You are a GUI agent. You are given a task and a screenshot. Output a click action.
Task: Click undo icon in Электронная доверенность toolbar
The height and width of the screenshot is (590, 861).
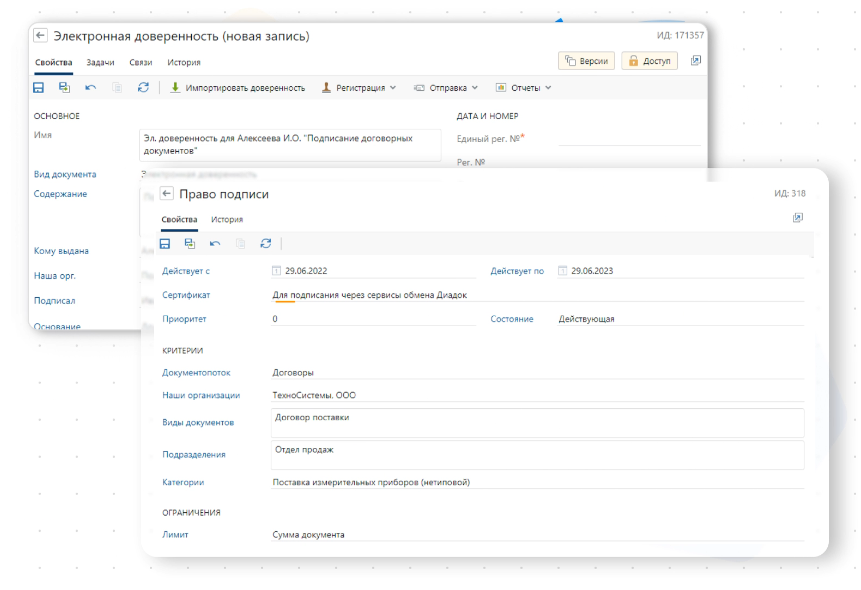tap(91, 88)
